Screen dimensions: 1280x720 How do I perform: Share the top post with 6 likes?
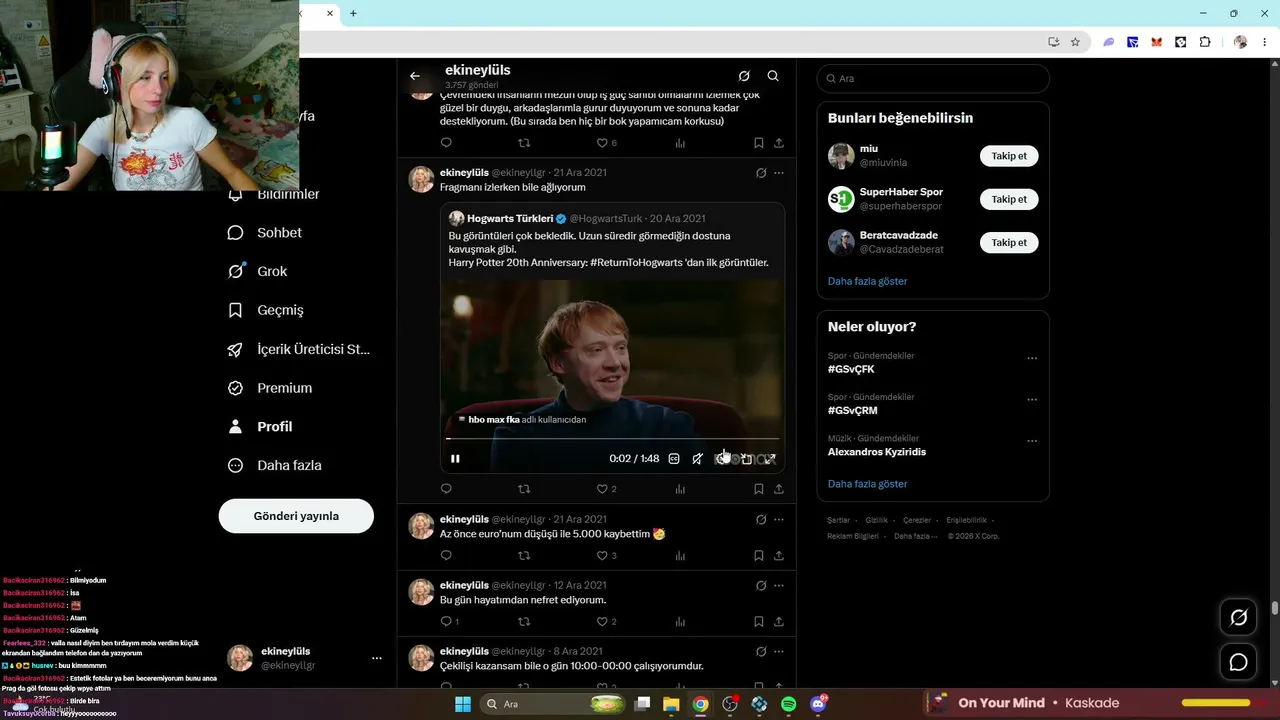[x=779, y=143]
